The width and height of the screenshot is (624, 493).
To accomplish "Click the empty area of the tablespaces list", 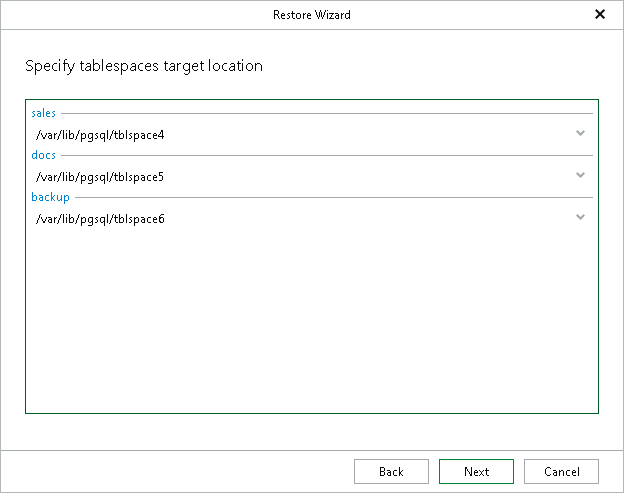I will 311,320.
